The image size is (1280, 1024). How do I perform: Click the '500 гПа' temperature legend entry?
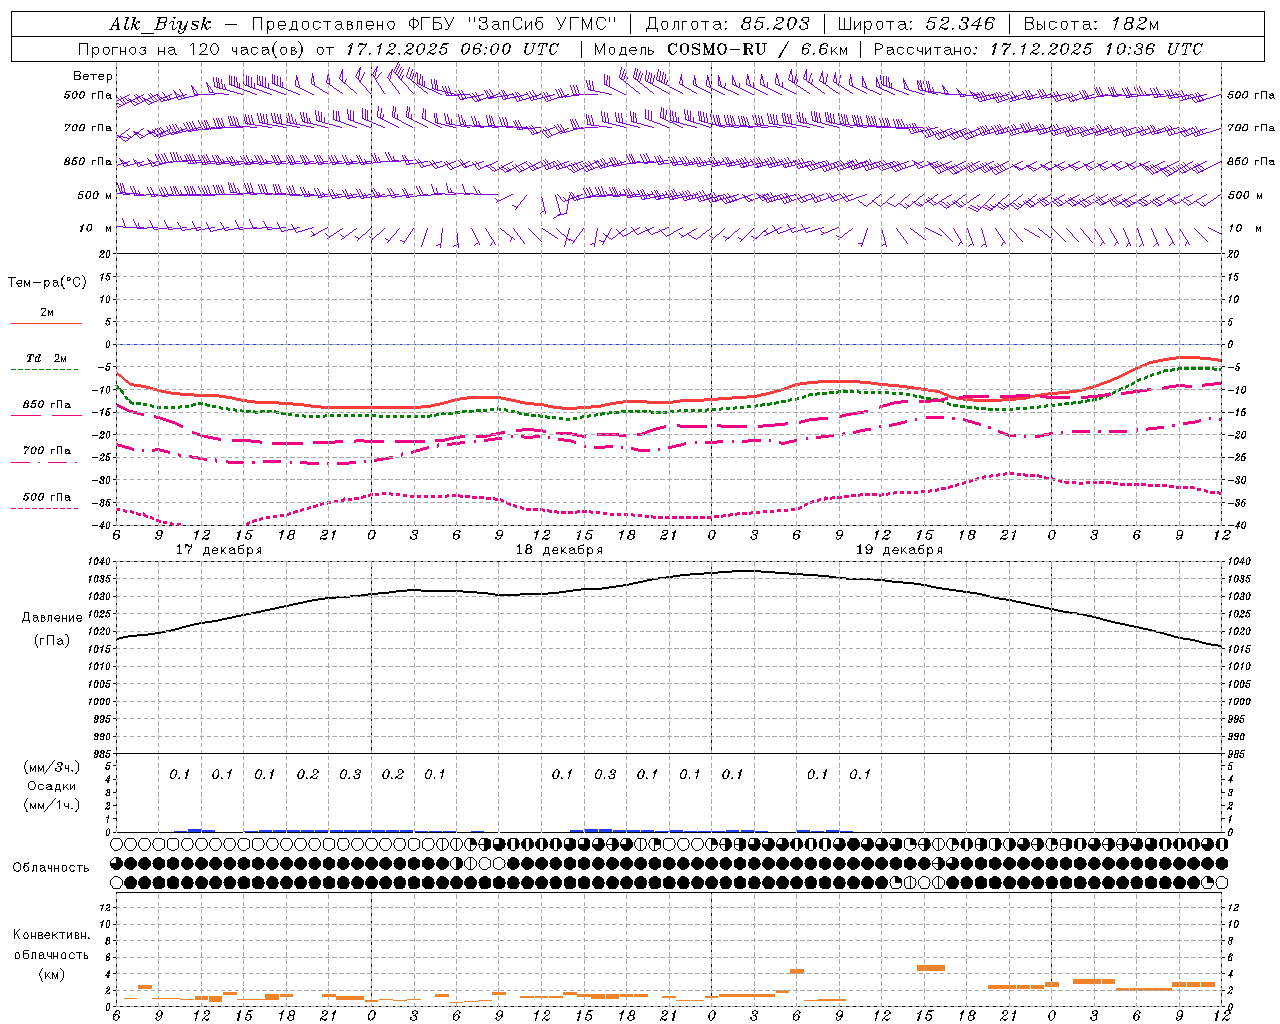47,497
